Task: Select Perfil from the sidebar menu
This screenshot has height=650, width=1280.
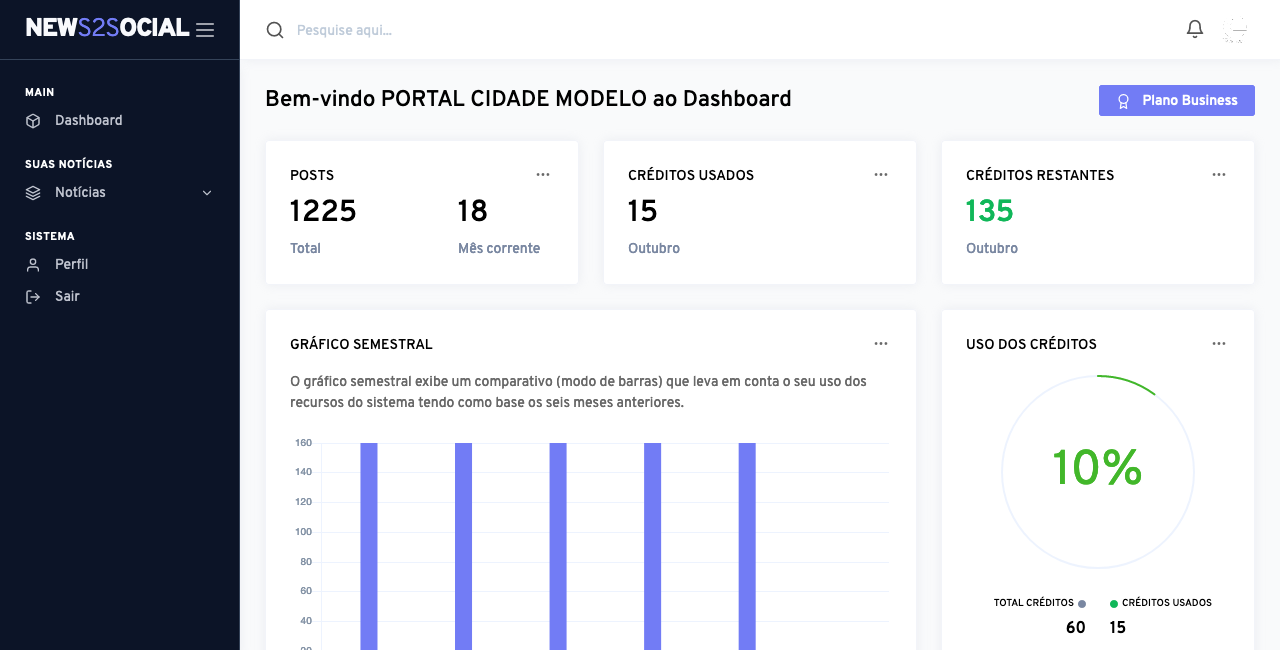Action: click(x=71, y=264)
